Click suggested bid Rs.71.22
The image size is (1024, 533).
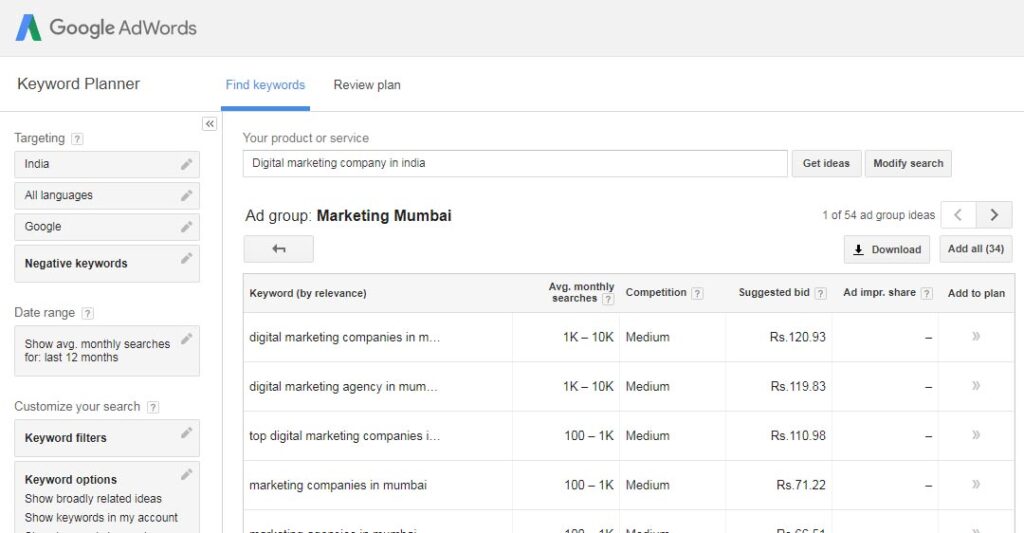801,485
